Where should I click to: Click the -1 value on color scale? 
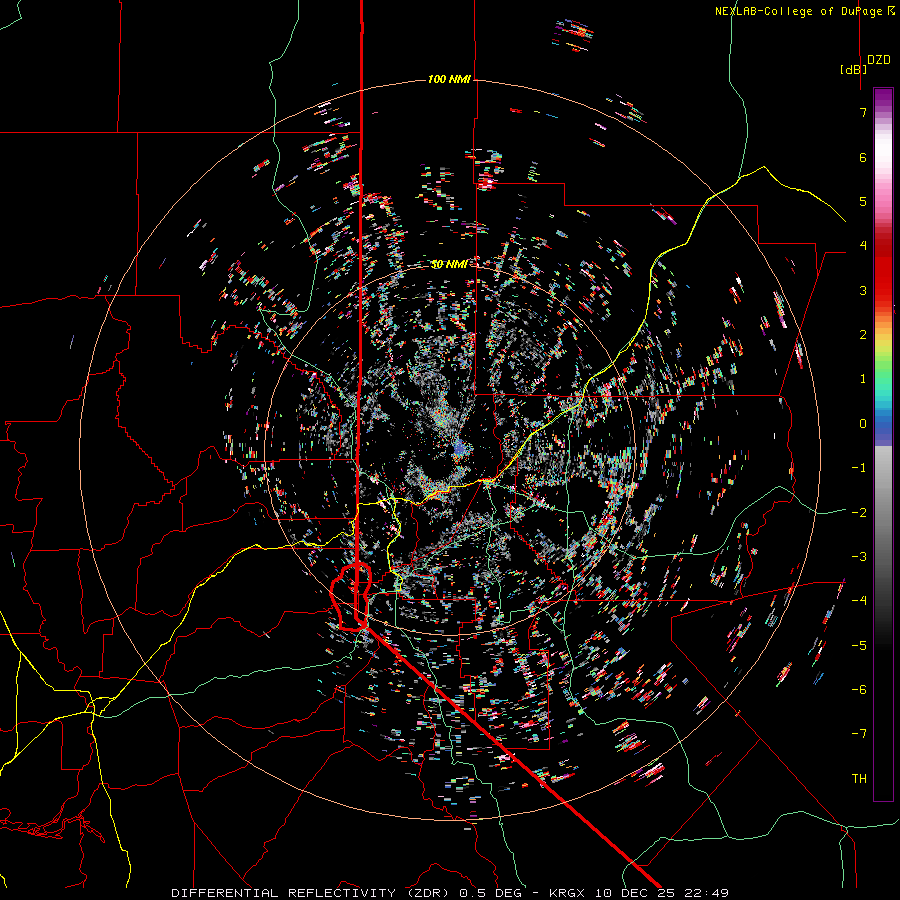tap(859, 468)
